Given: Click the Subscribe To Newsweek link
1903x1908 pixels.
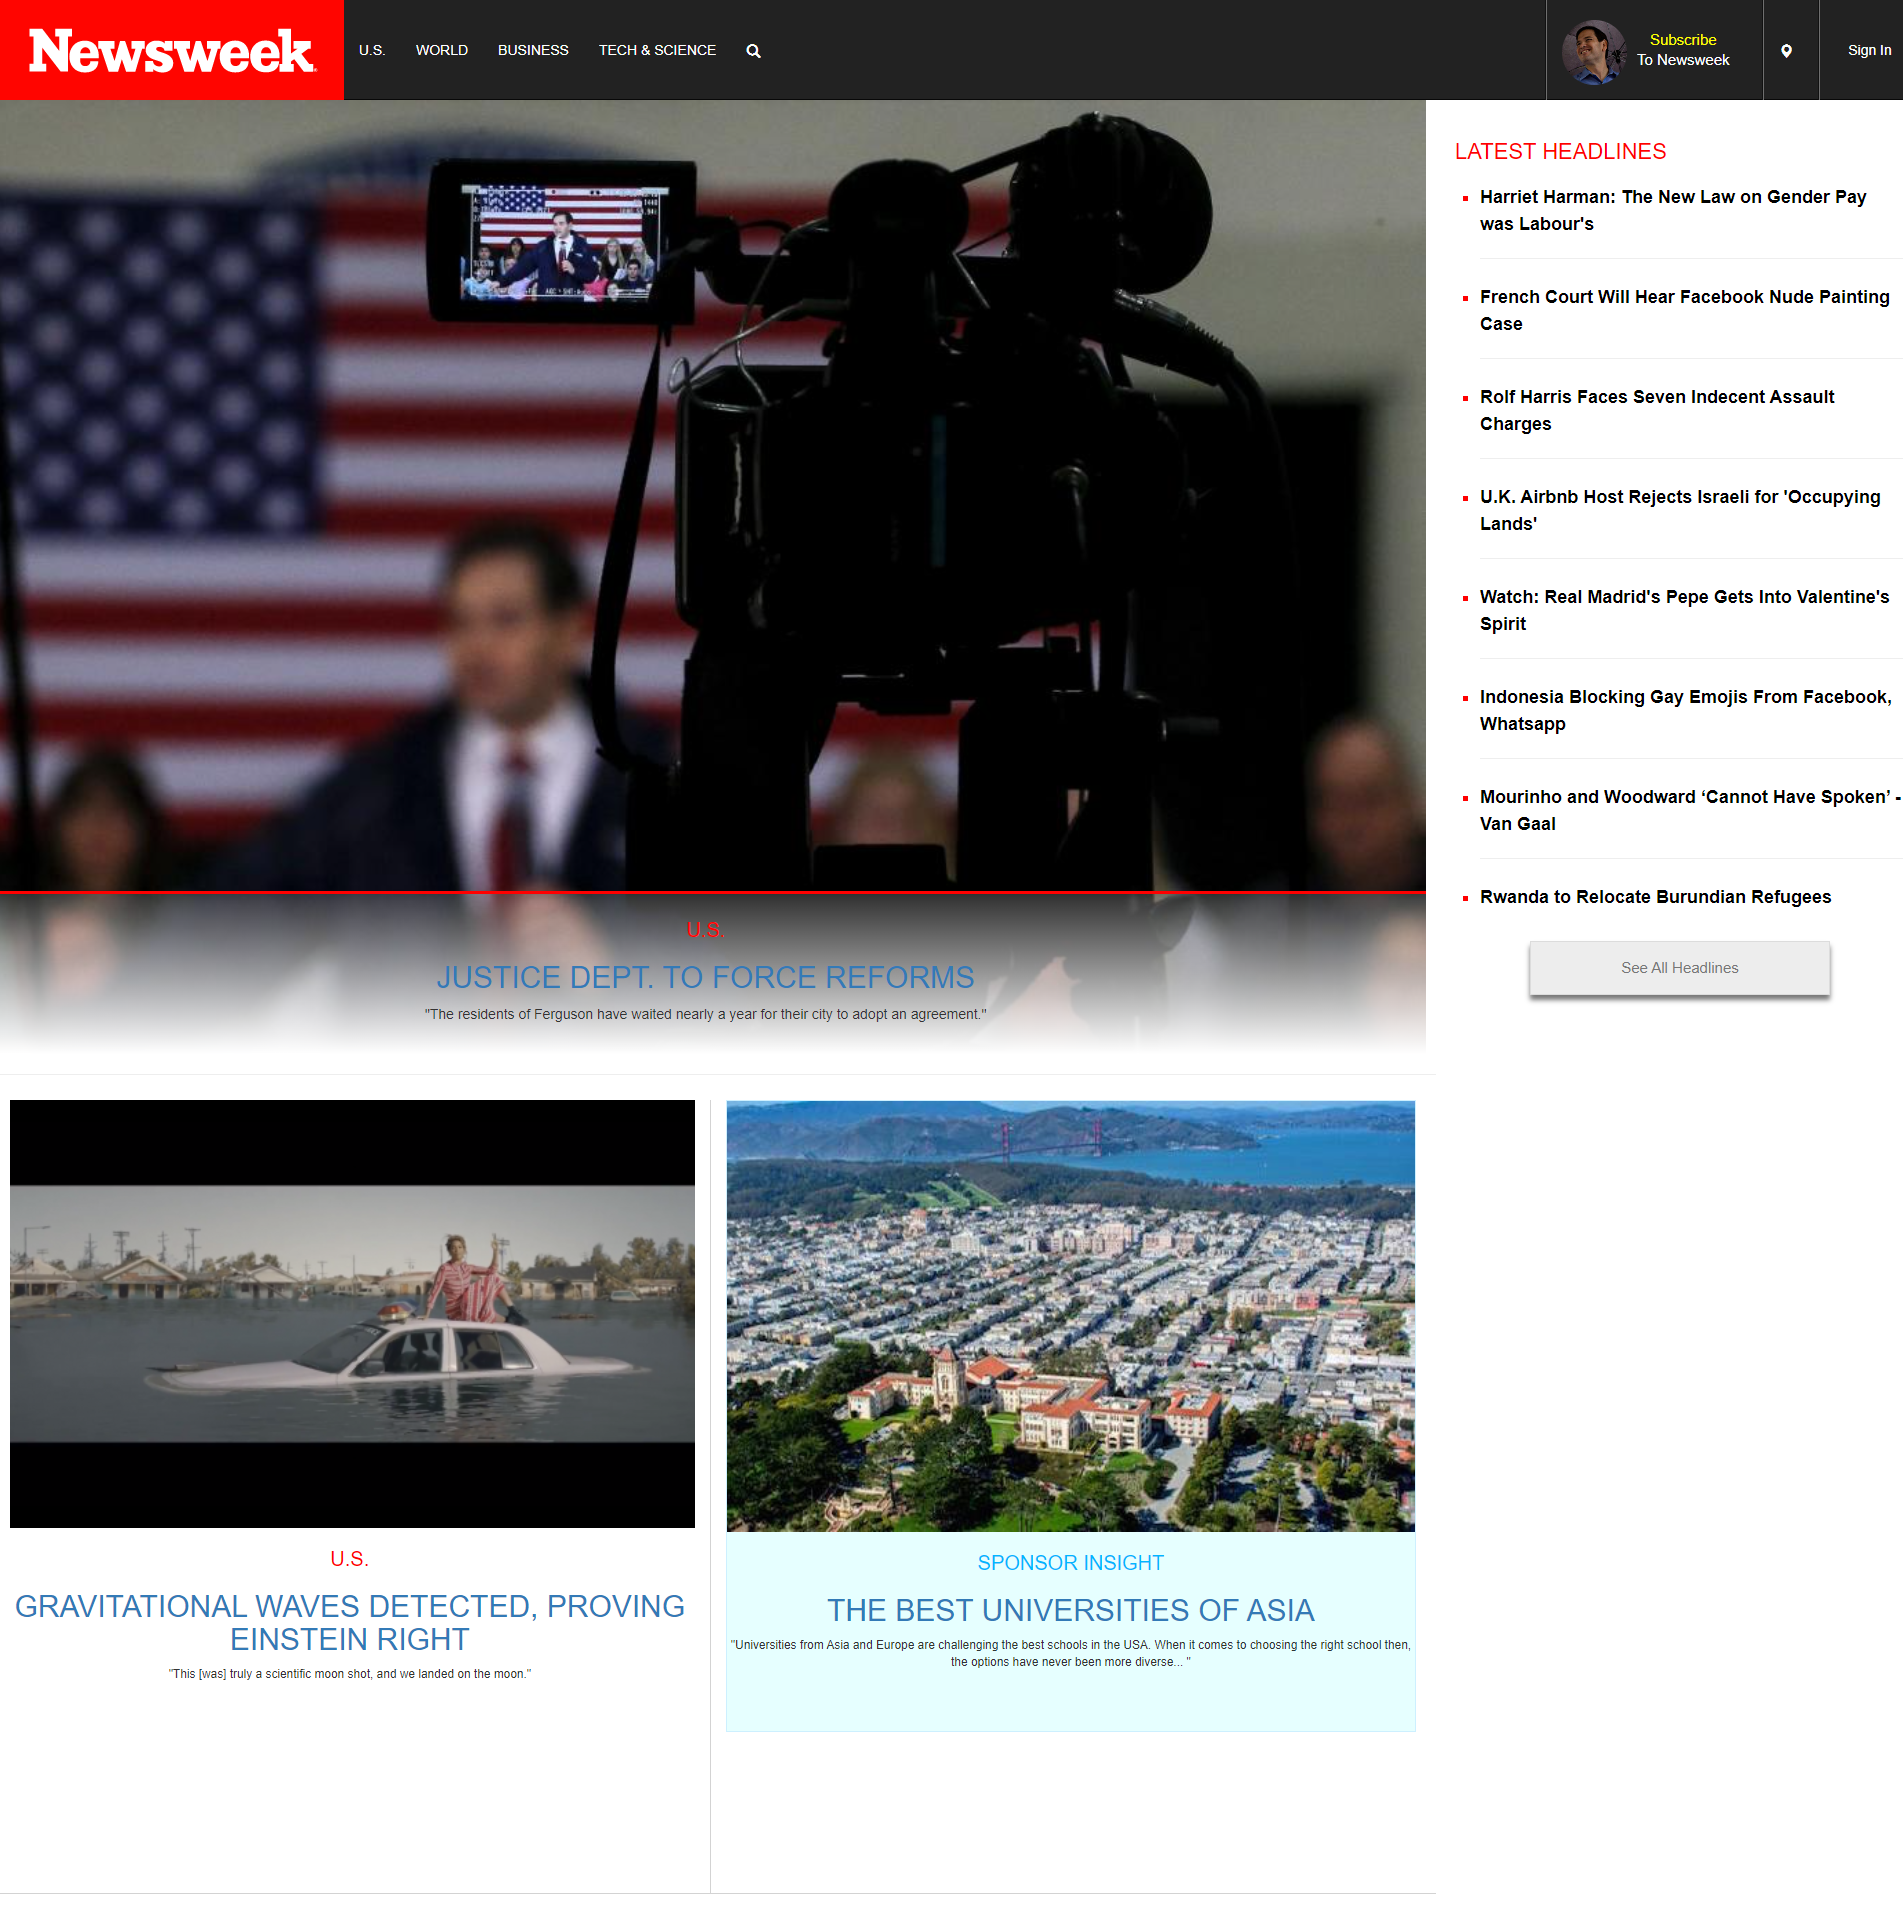Looking at the screenshot, I should (1683, 50).
